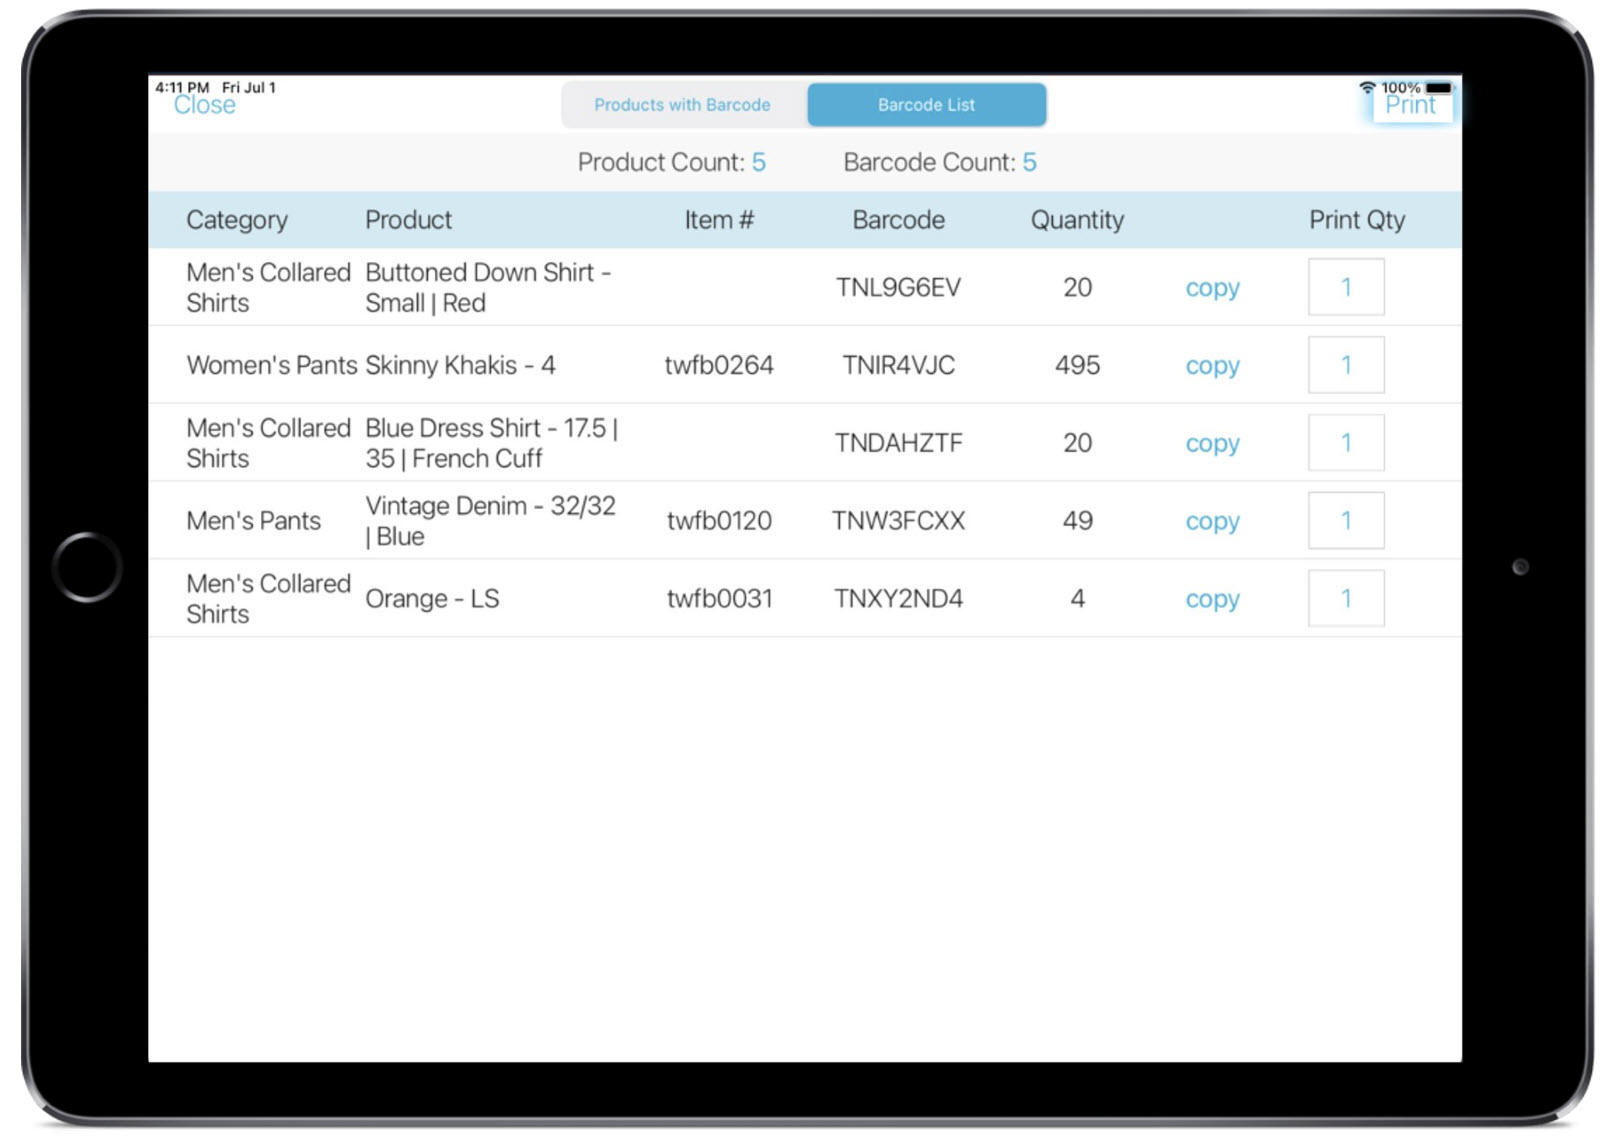Copy the barcode TNL9G6EV
1600x1137 pixels.
pos(1212,288)
